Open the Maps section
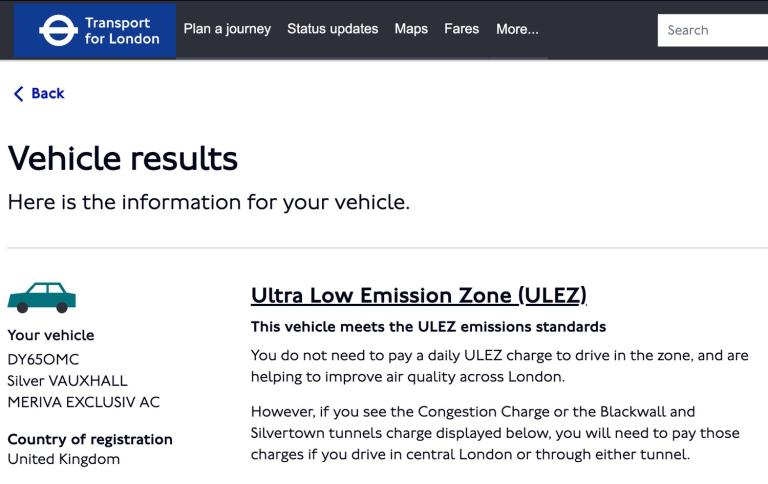The height and width of the screenshot is (484, 768). (411, 29)
